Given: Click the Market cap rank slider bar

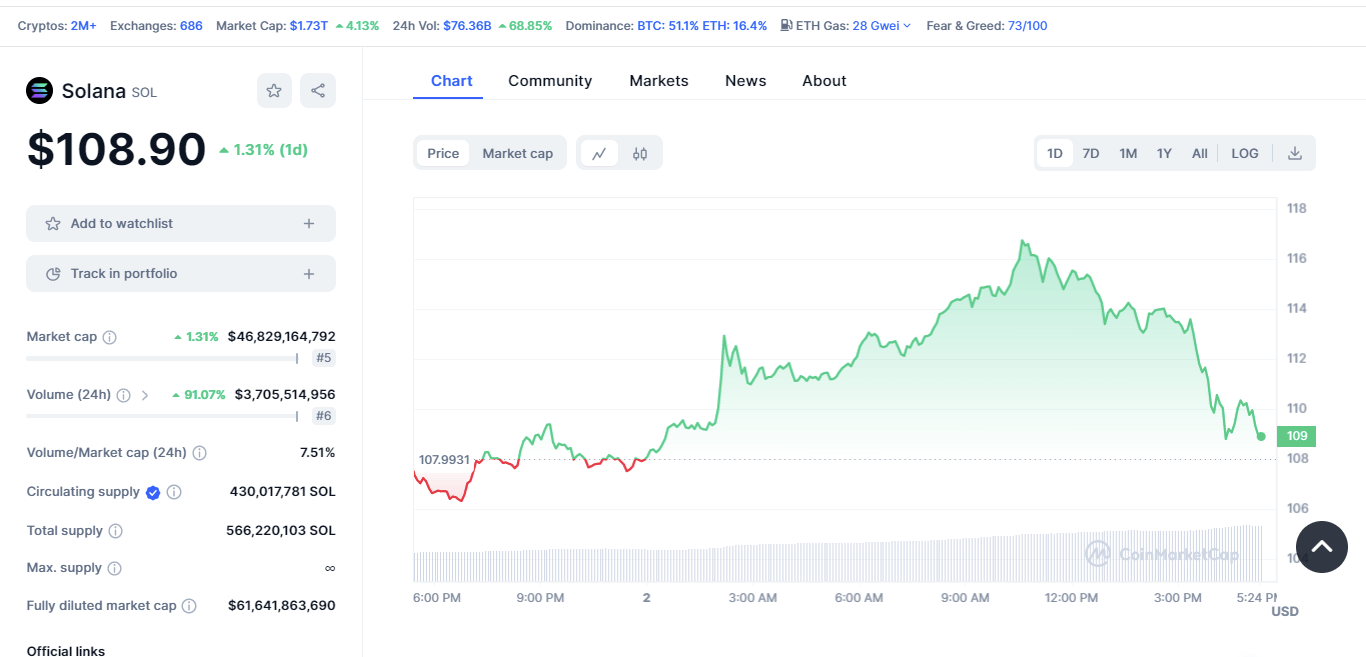Looking at the screenshot, I should 162,358.
